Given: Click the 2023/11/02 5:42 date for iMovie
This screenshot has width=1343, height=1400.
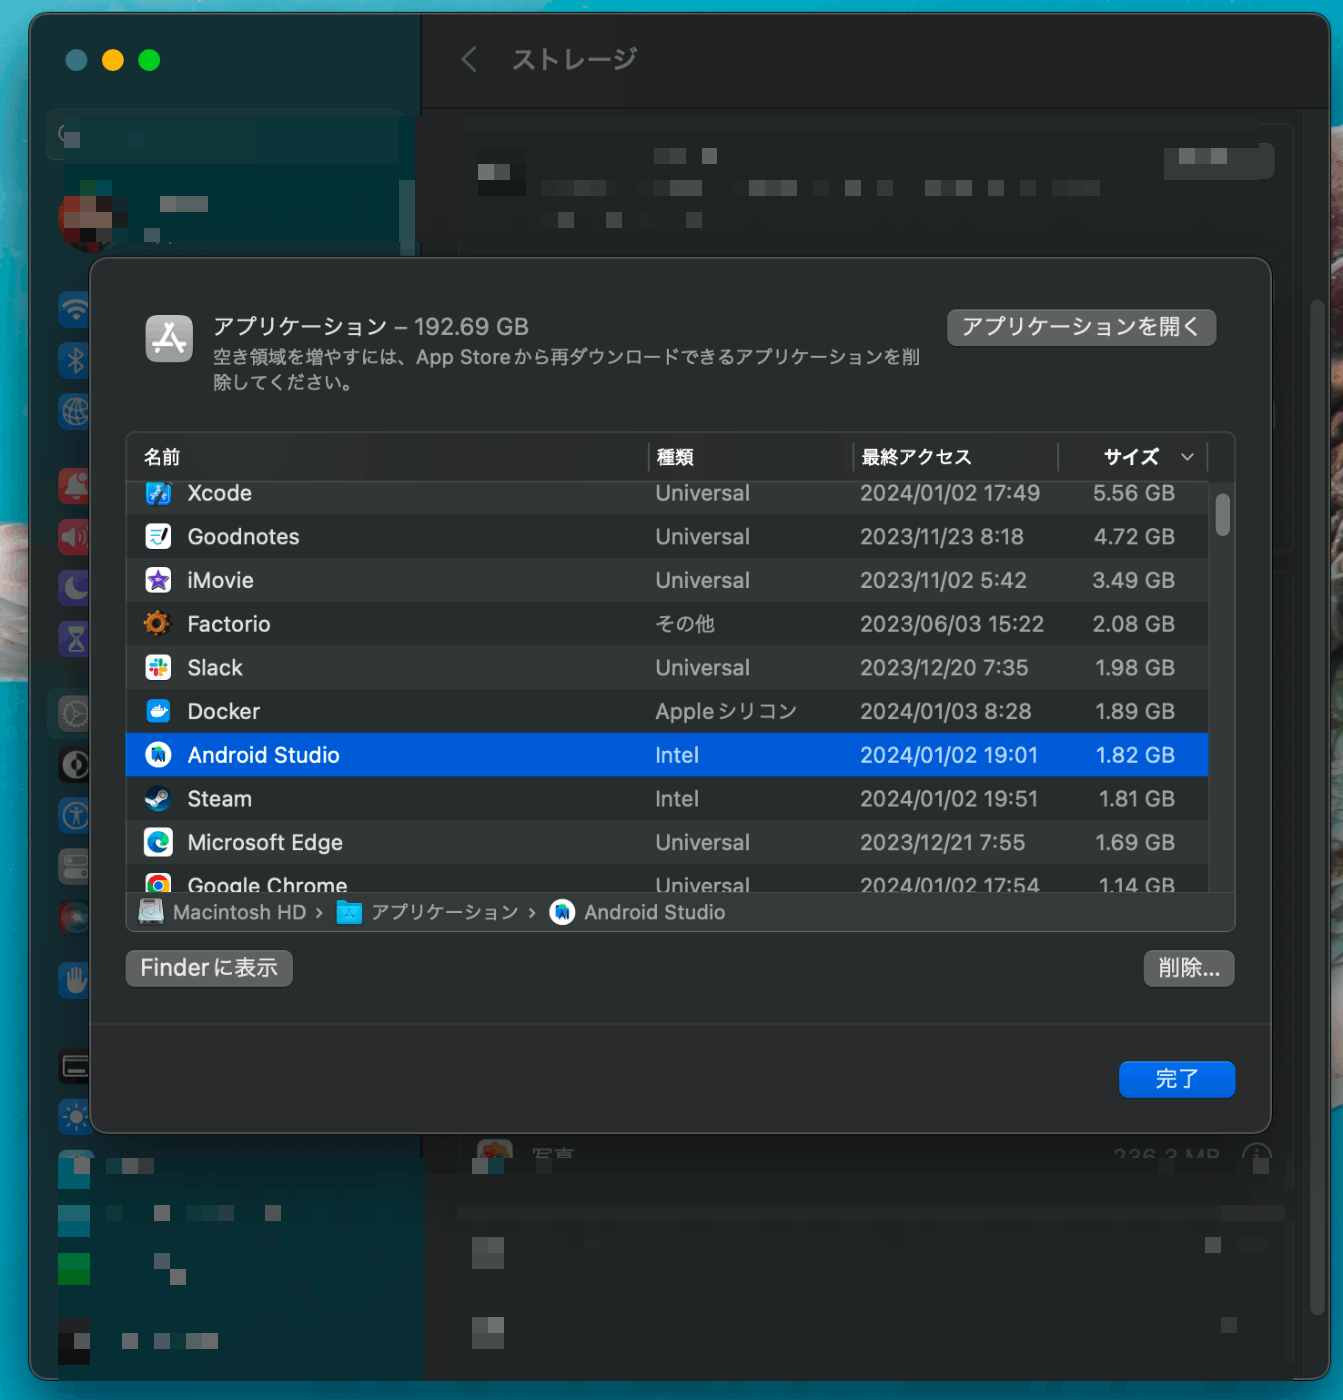Looking at the screenshot, I should coord(943,580).
